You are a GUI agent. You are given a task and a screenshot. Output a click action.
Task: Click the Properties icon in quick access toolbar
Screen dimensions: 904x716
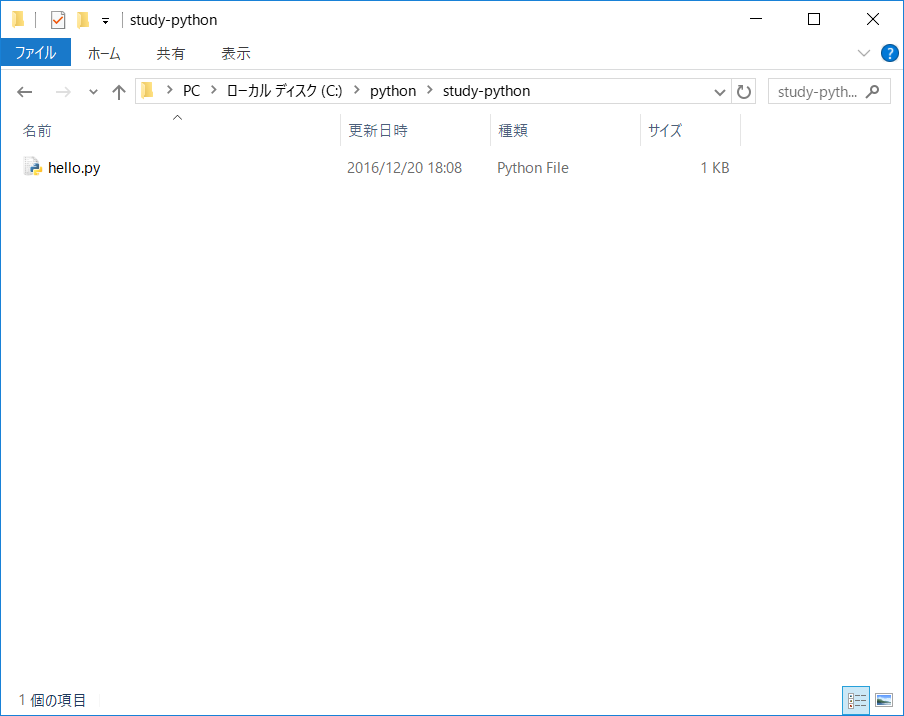click(58, 20)
